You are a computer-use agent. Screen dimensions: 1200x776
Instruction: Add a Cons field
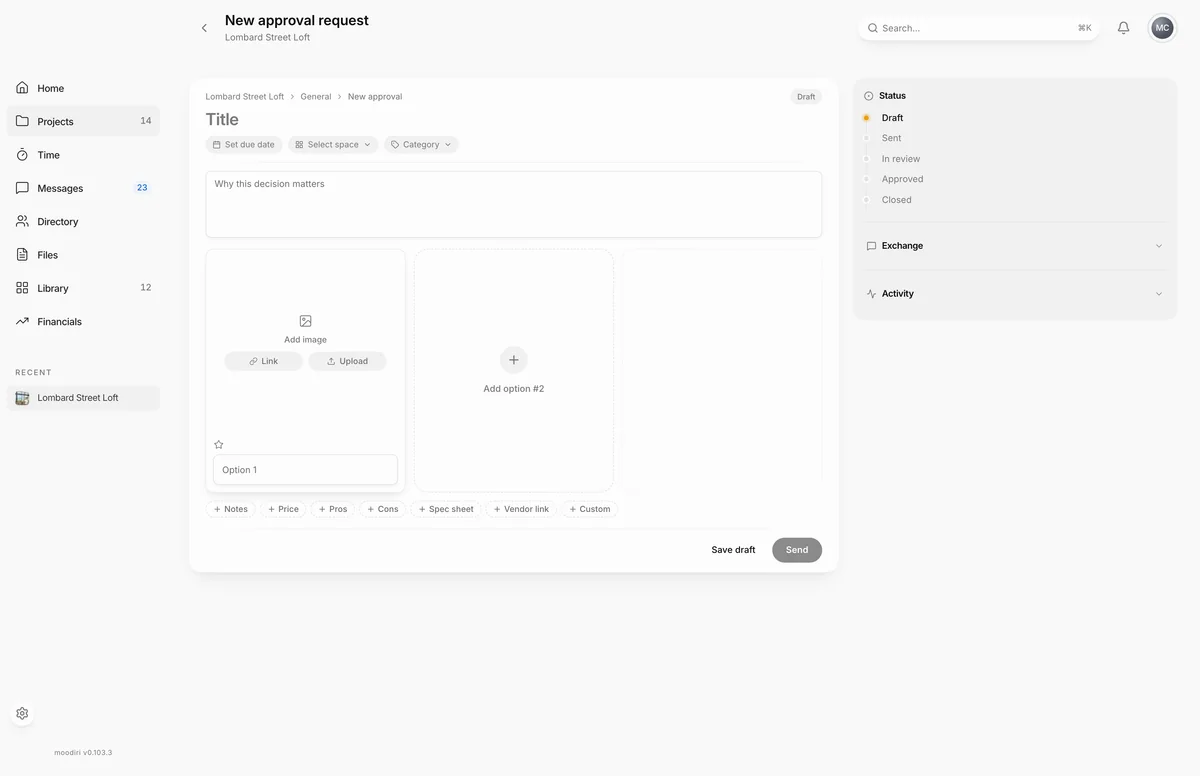382,509
